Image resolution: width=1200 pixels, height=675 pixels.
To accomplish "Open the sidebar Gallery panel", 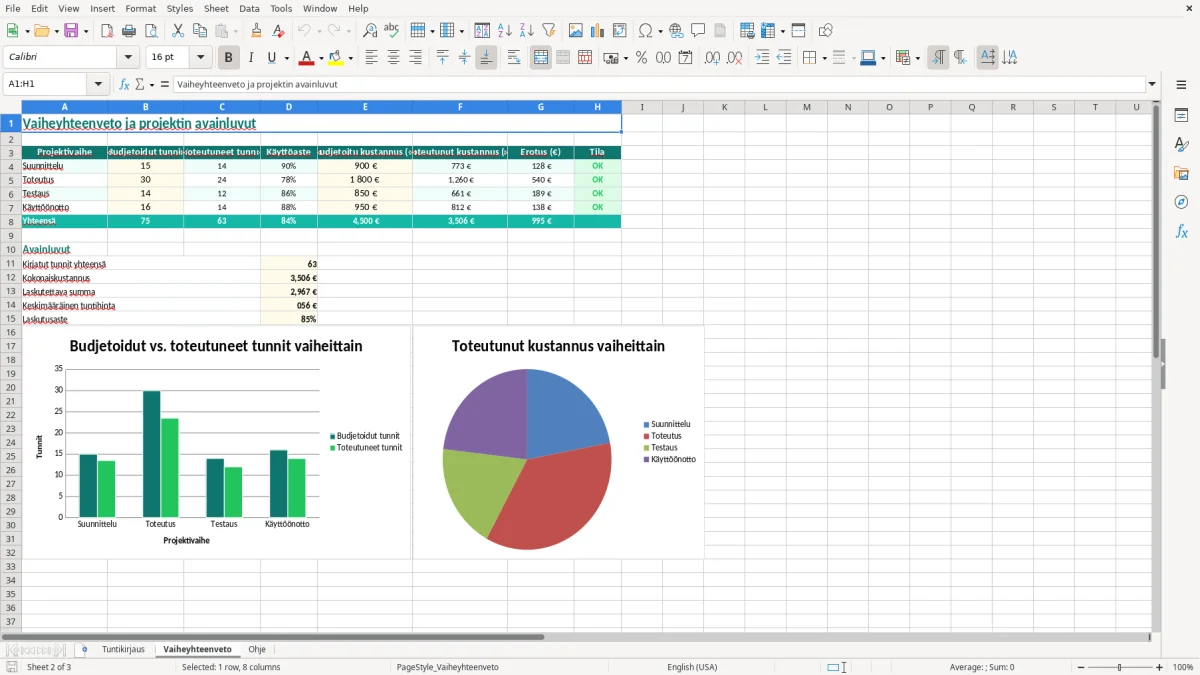I will 1181,173.
